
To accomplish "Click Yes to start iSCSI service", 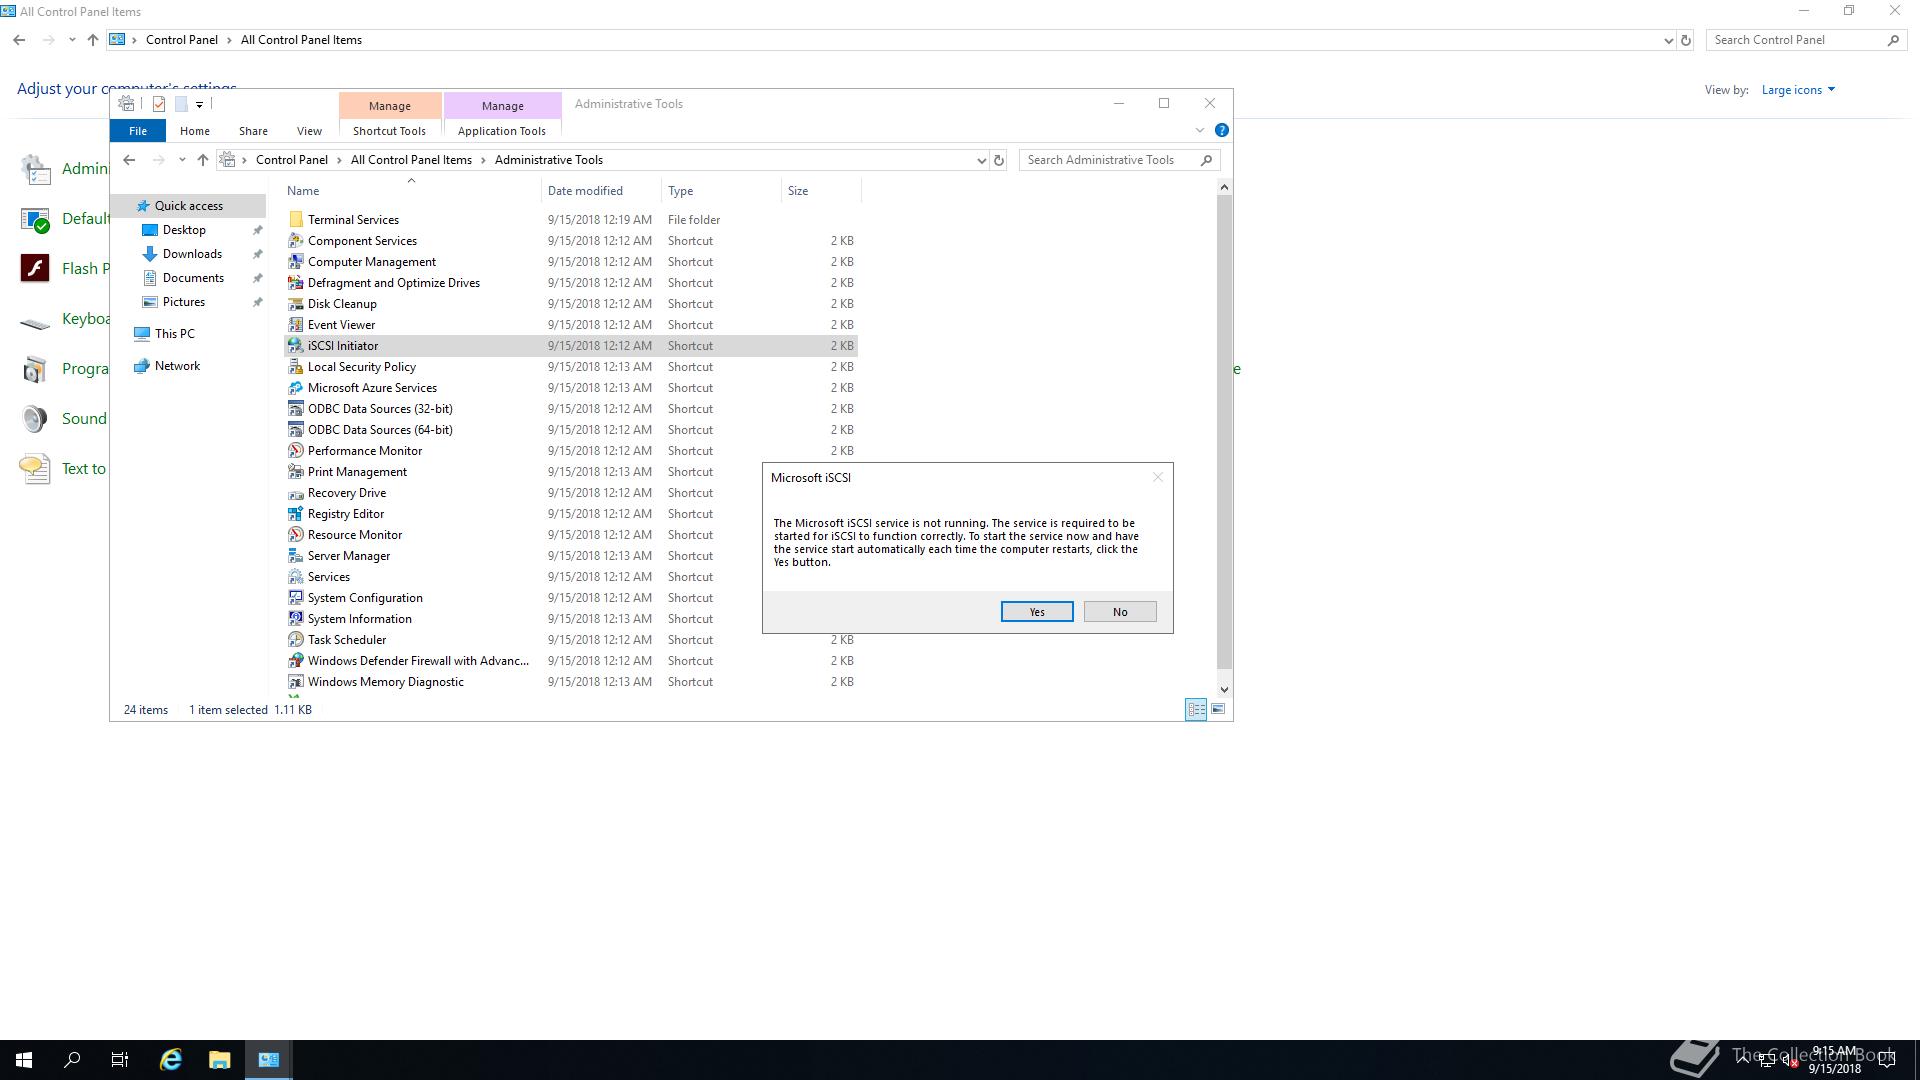I will pos(1037,612).
